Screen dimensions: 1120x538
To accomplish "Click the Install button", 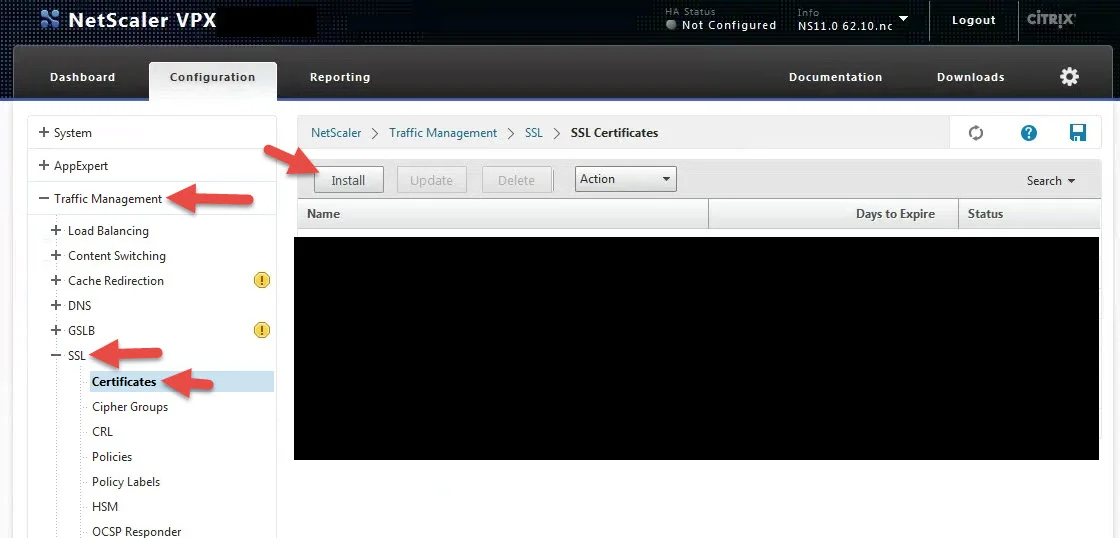I will point(349,180).
